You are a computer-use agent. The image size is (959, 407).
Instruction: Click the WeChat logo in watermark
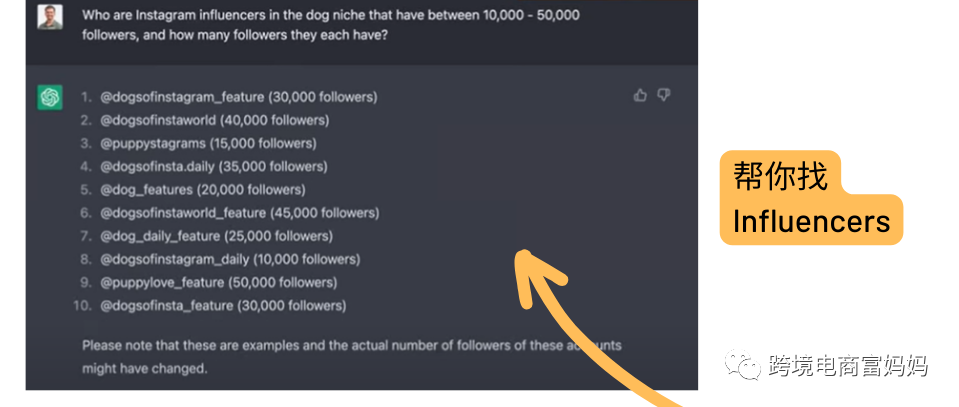tap(741, 366)
